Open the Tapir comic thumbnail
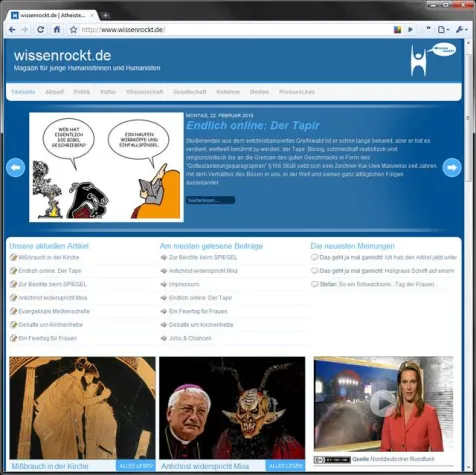Image resolution: width=476 pixels, height=475 pixels. 106,167
